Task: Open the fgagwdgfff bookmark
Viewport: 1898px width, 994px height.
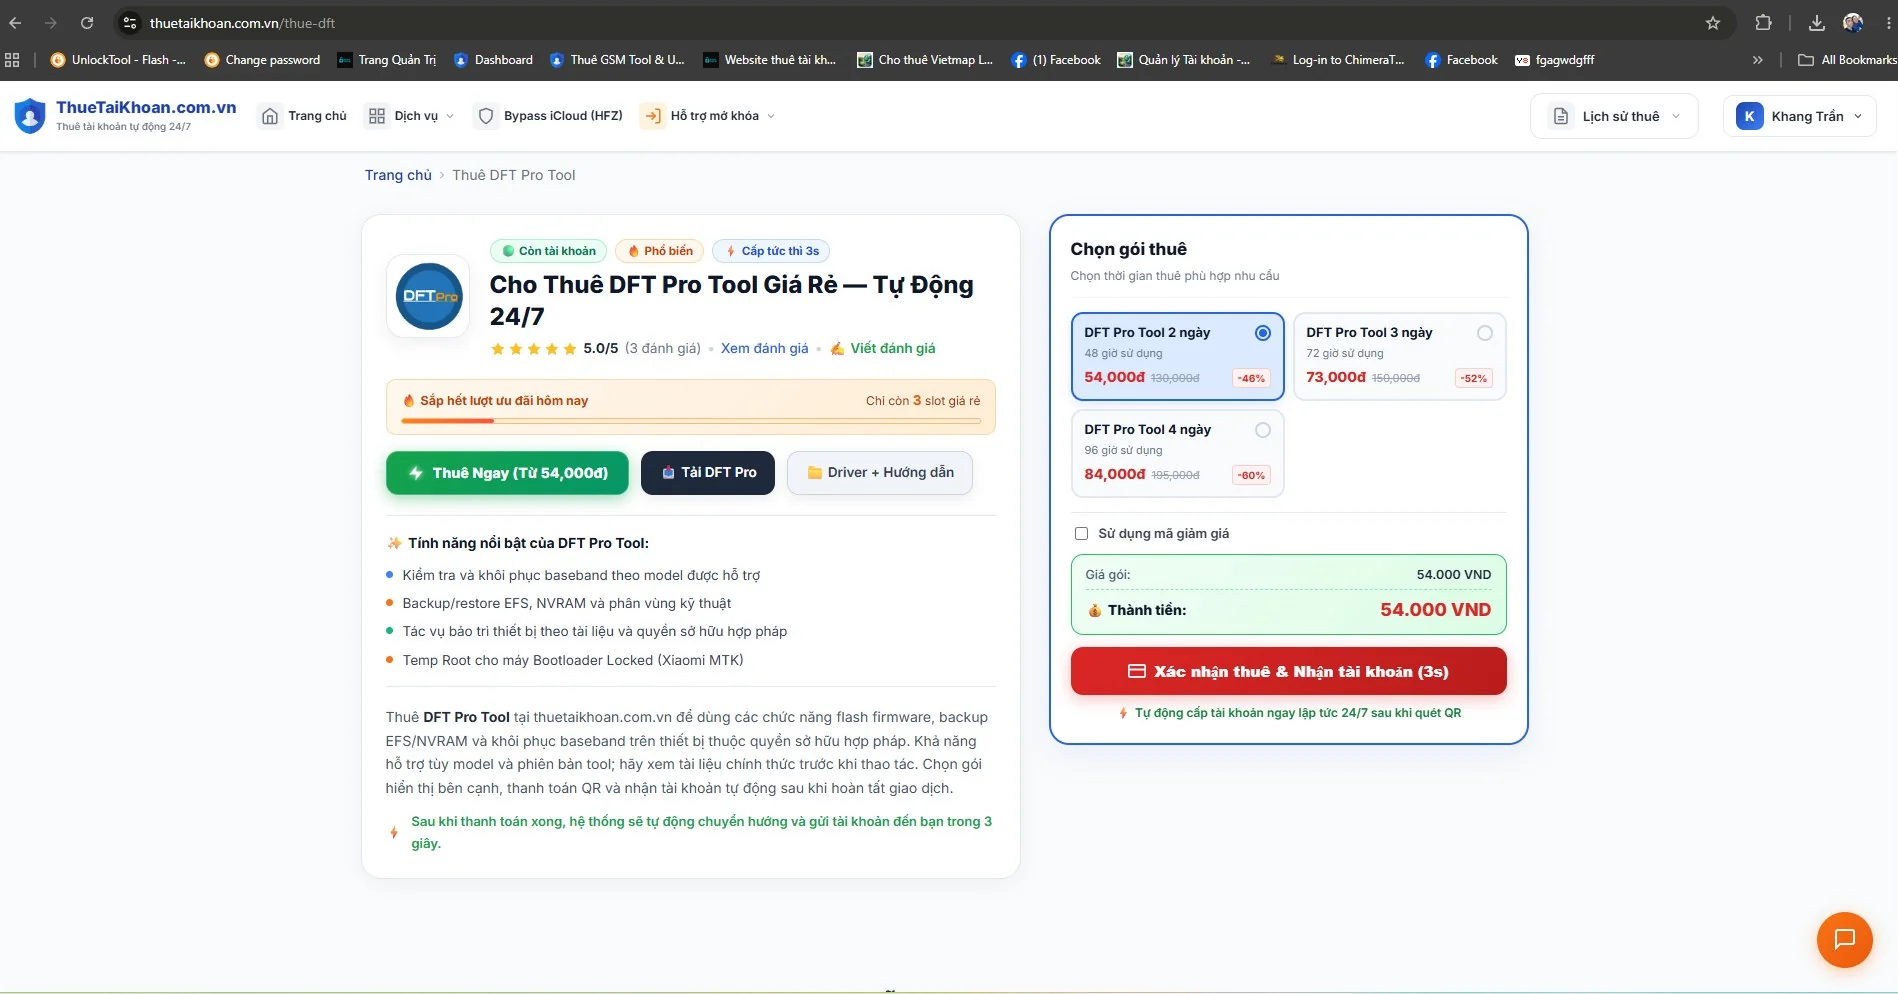Action: click(1555, 60)
